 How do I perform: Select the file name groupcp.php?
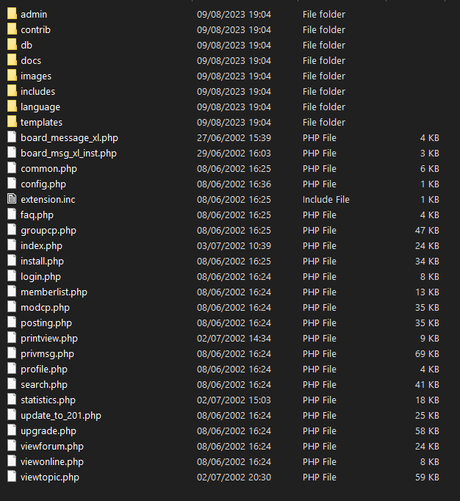48,231
